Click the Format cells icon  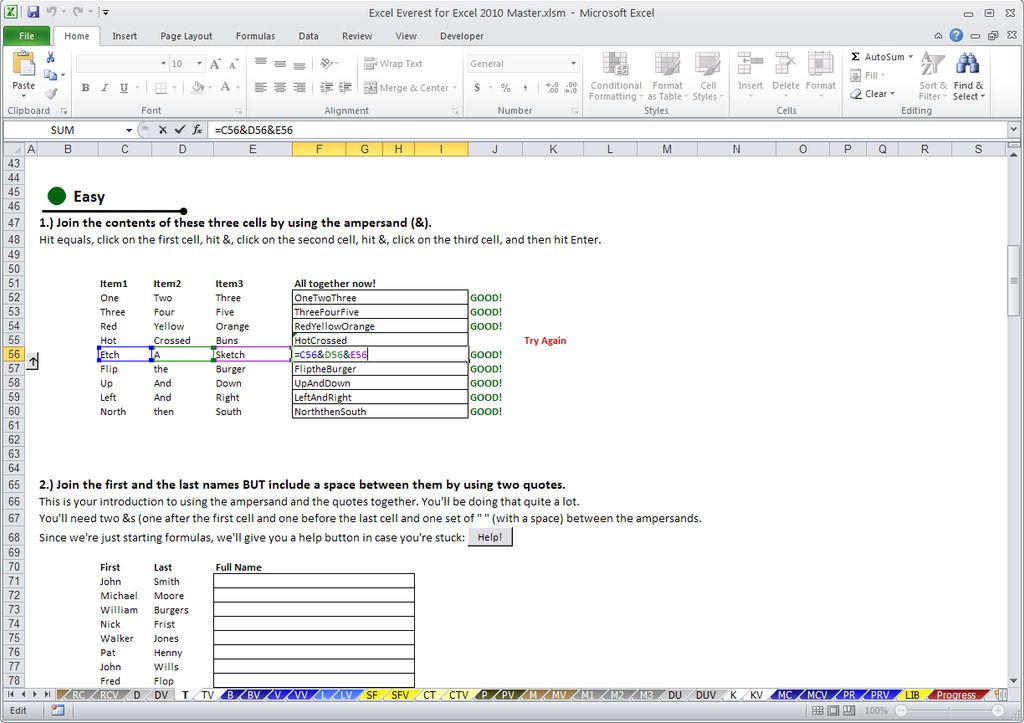coord(820,64)
